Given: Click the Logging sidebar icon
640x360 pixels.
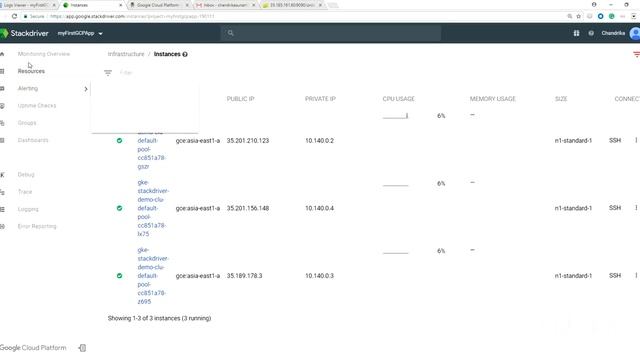Looking at the screenshot, I should pyautogui.click(x=2, y=209).
